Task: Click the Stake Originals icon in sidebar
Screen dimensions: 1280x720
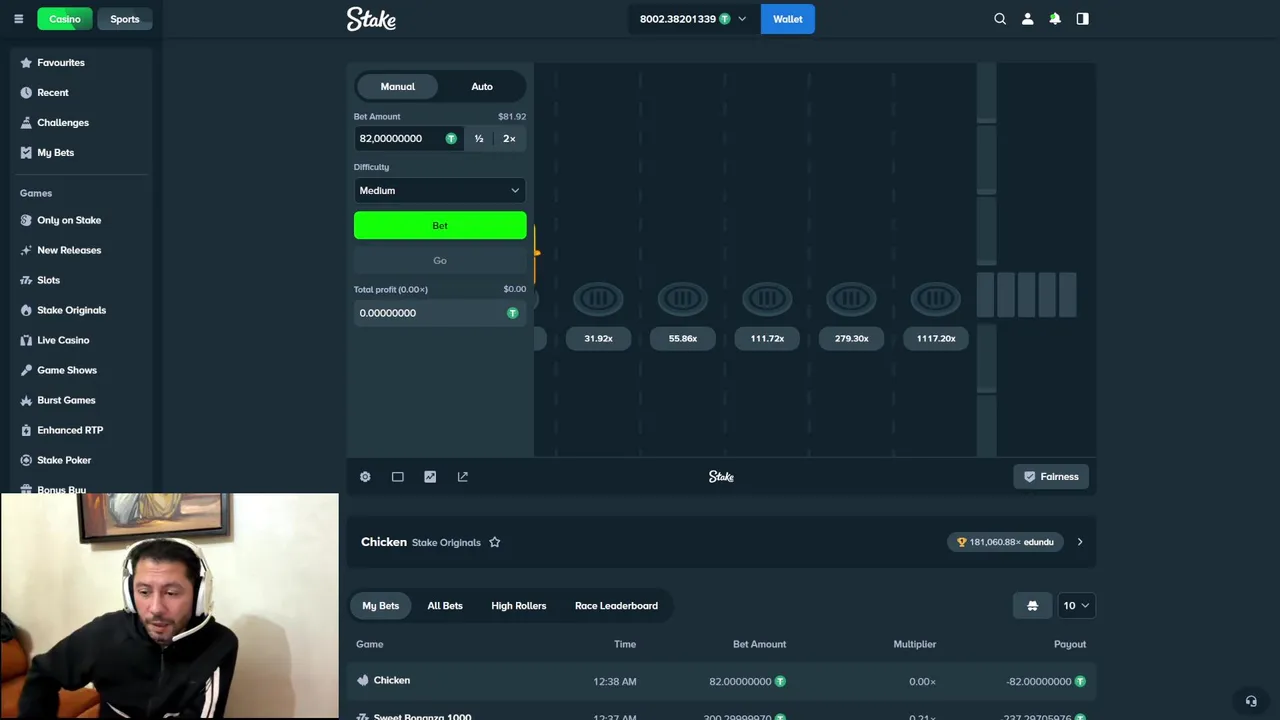Action: (x=27, y=310)
